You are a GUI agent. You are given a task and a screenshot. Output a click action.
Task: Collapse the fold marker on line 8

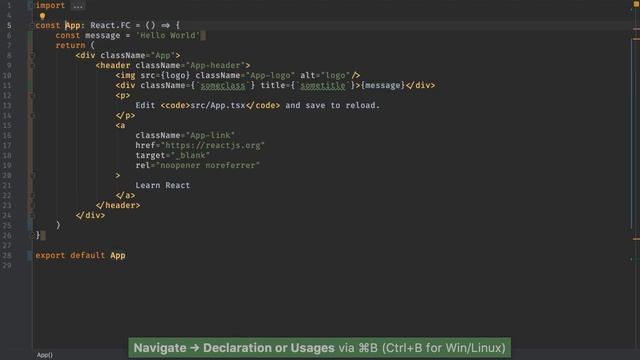click(x=32, y=56)
